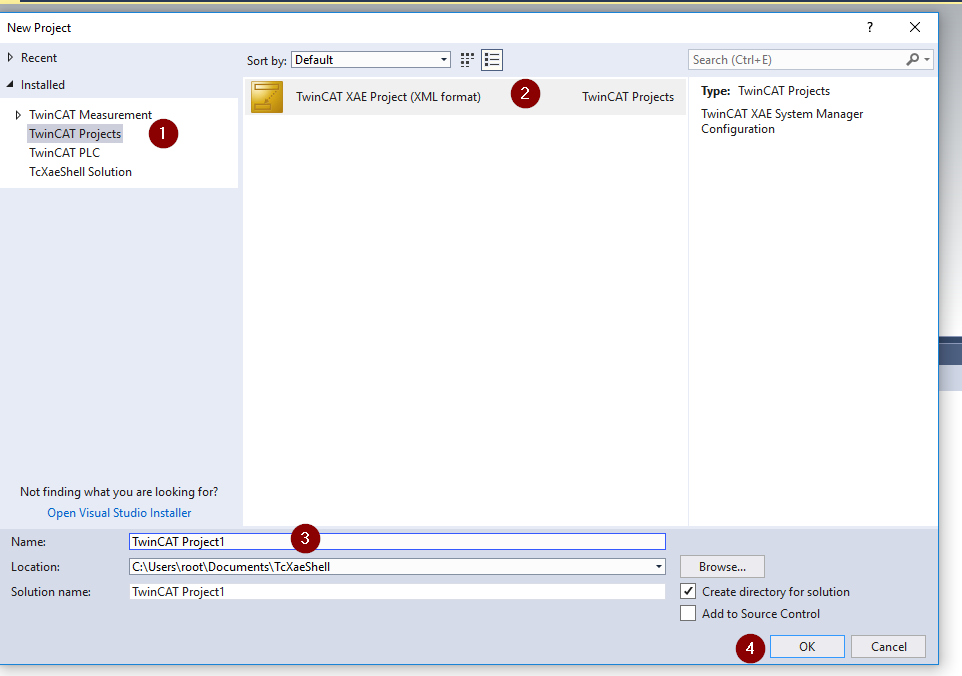The height and width of the screenshot is (676, 962).
Task: Select TwinCAT XAE Project (XML format) template
Action: point(465,97)
